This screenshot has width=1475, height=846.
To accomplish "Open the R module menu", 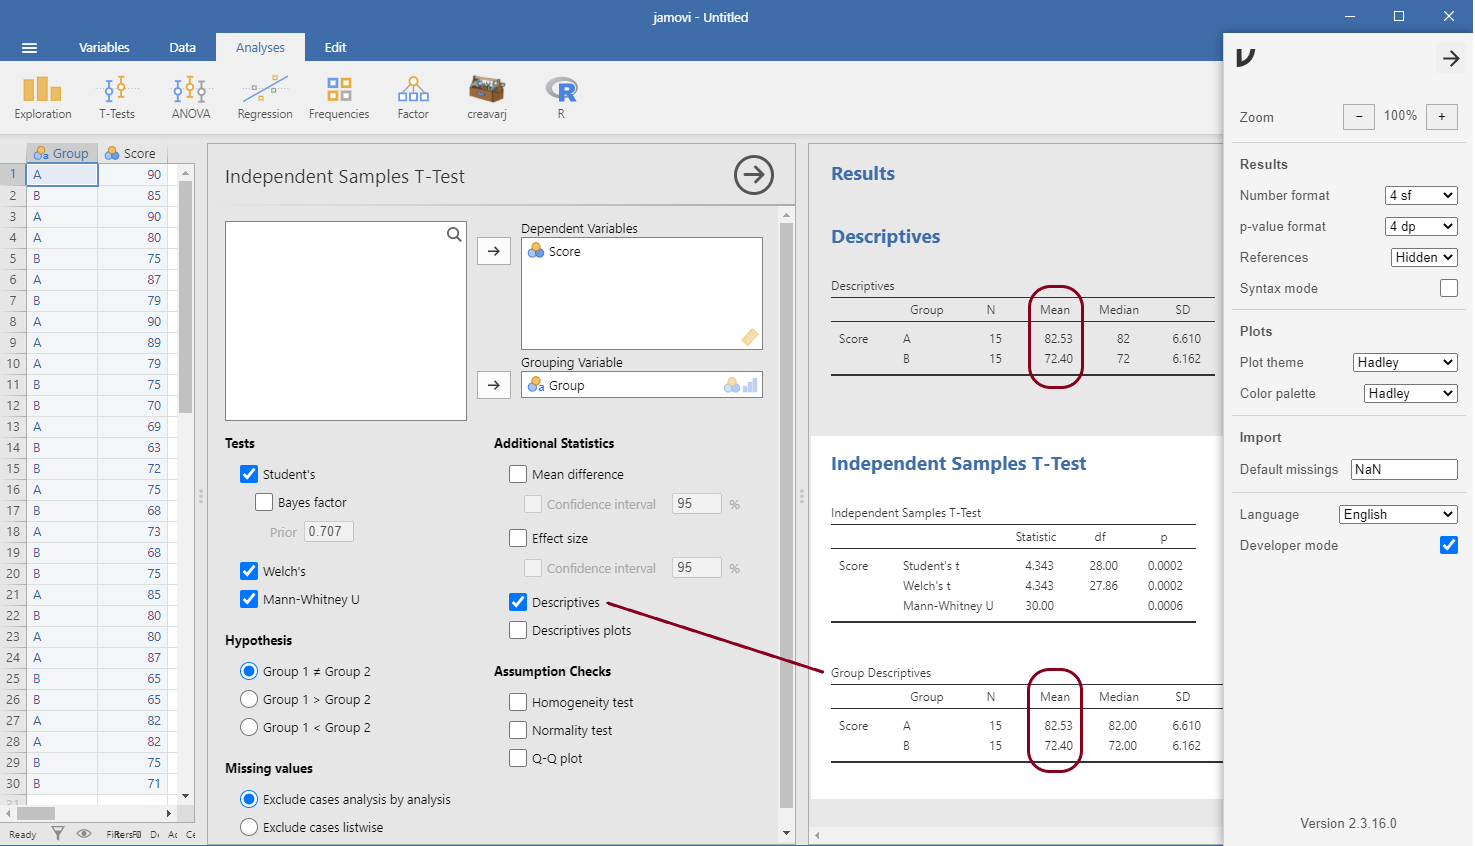I will 561,98.
